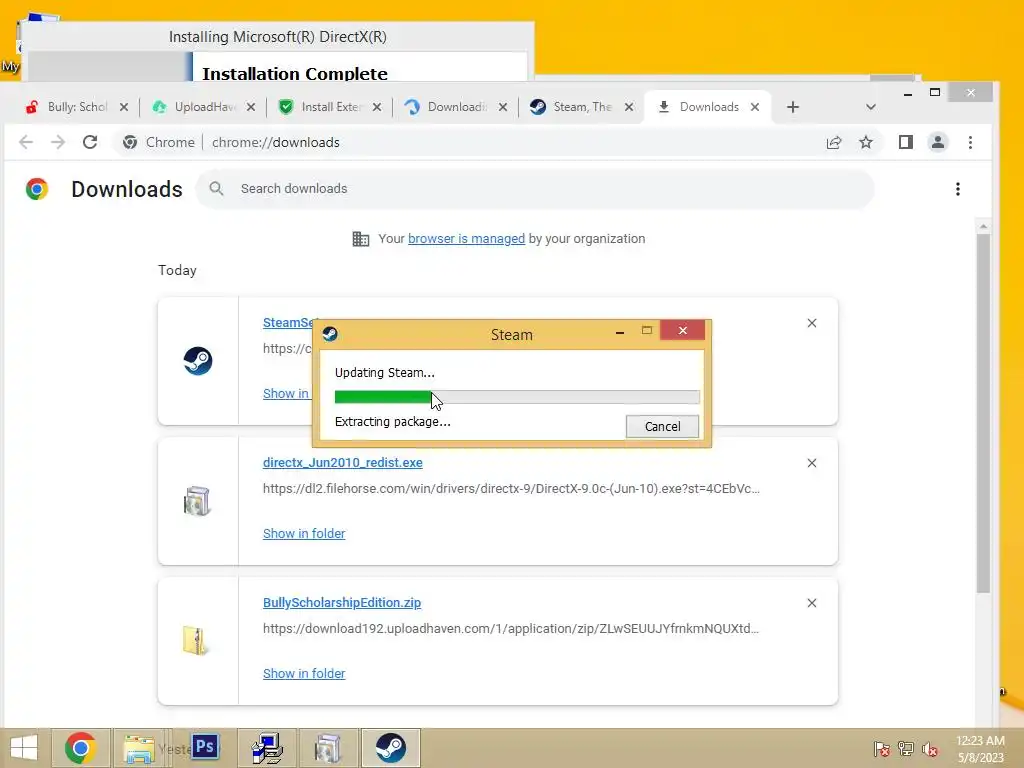Open Chrome from the taskbar
This screenshot has height=768, width=1024.
click(80, 748)
